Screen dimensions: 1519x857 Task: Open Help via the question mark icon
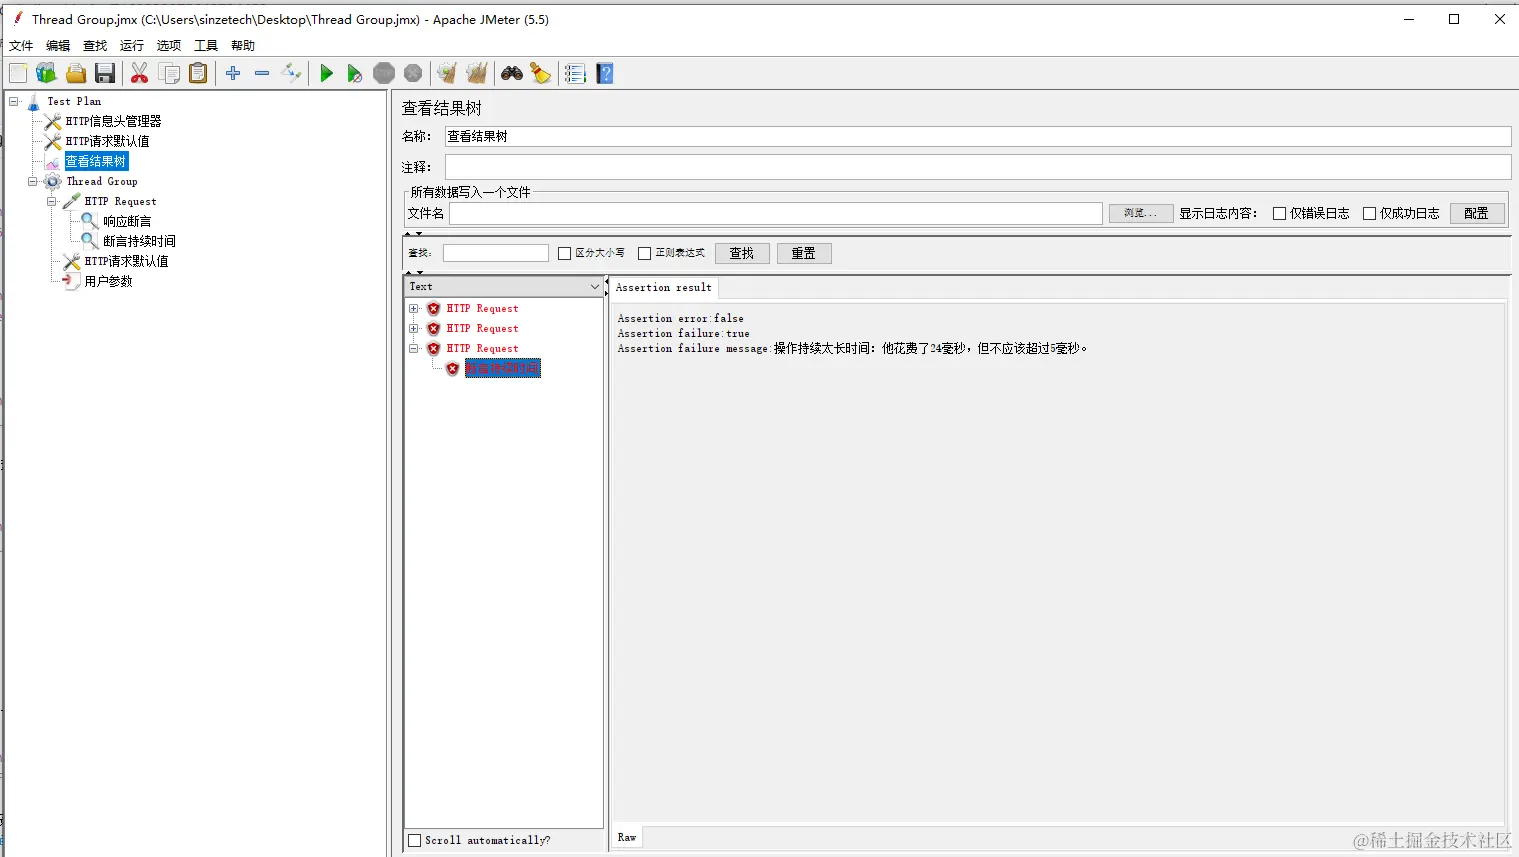[x=604, y=73]
